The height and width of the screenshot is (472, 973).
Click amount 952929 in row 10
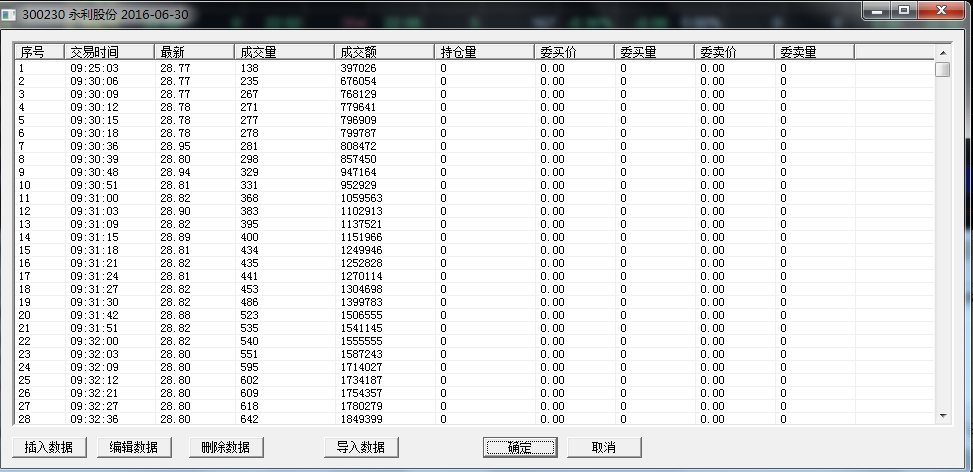[358, 185]
